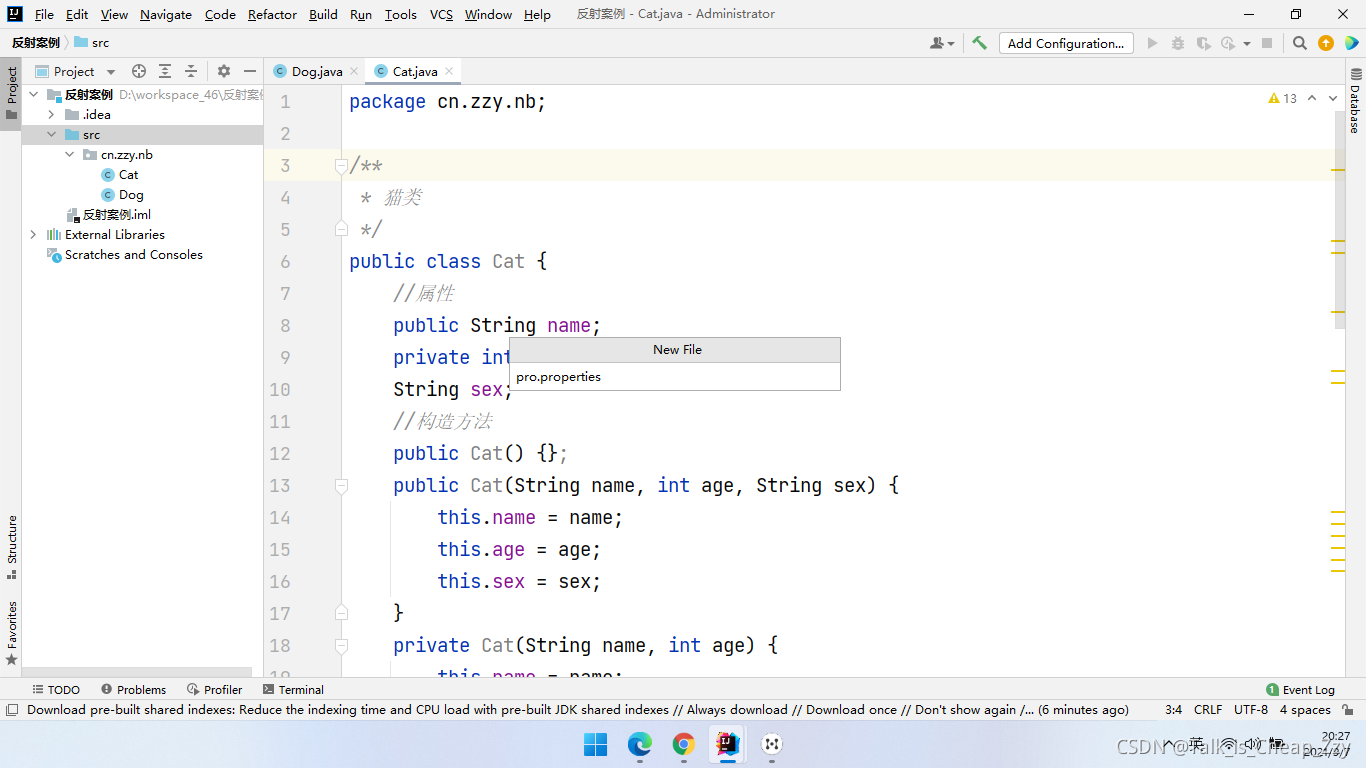The image size is (1366, 768).
Task: Close the Cat.java tab
Action: point(449,71)
